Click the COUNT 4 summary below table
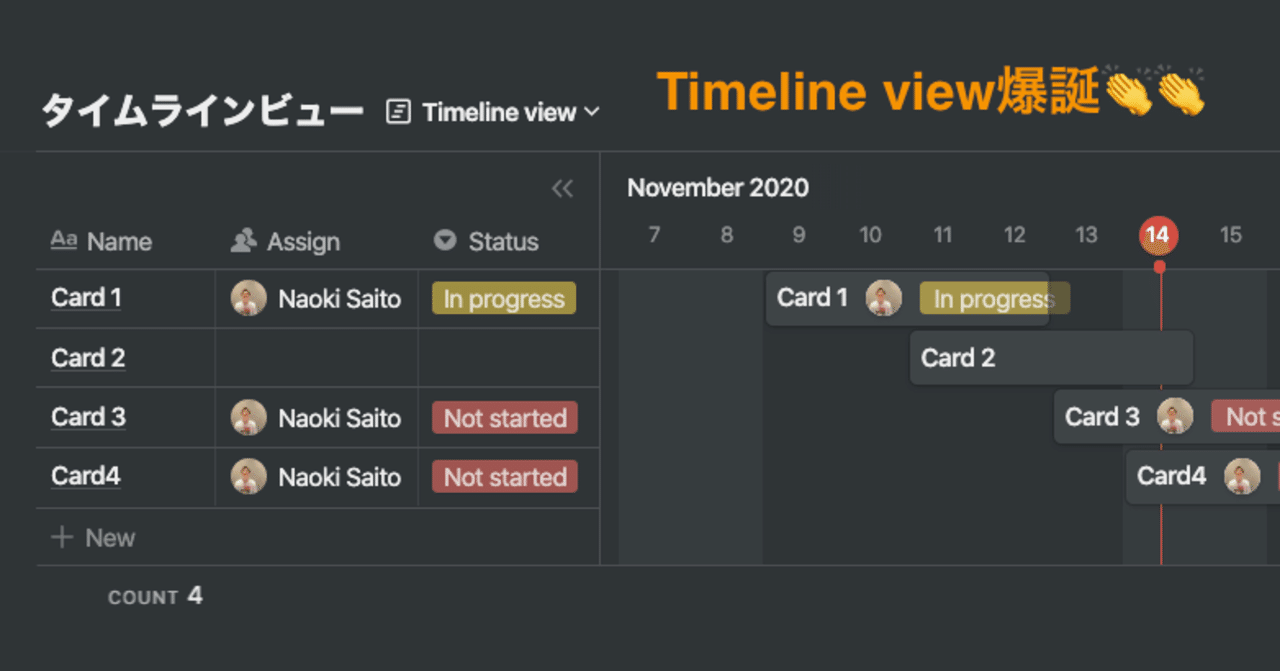The width and height of the screenshot is (1280, 671). 155,597
